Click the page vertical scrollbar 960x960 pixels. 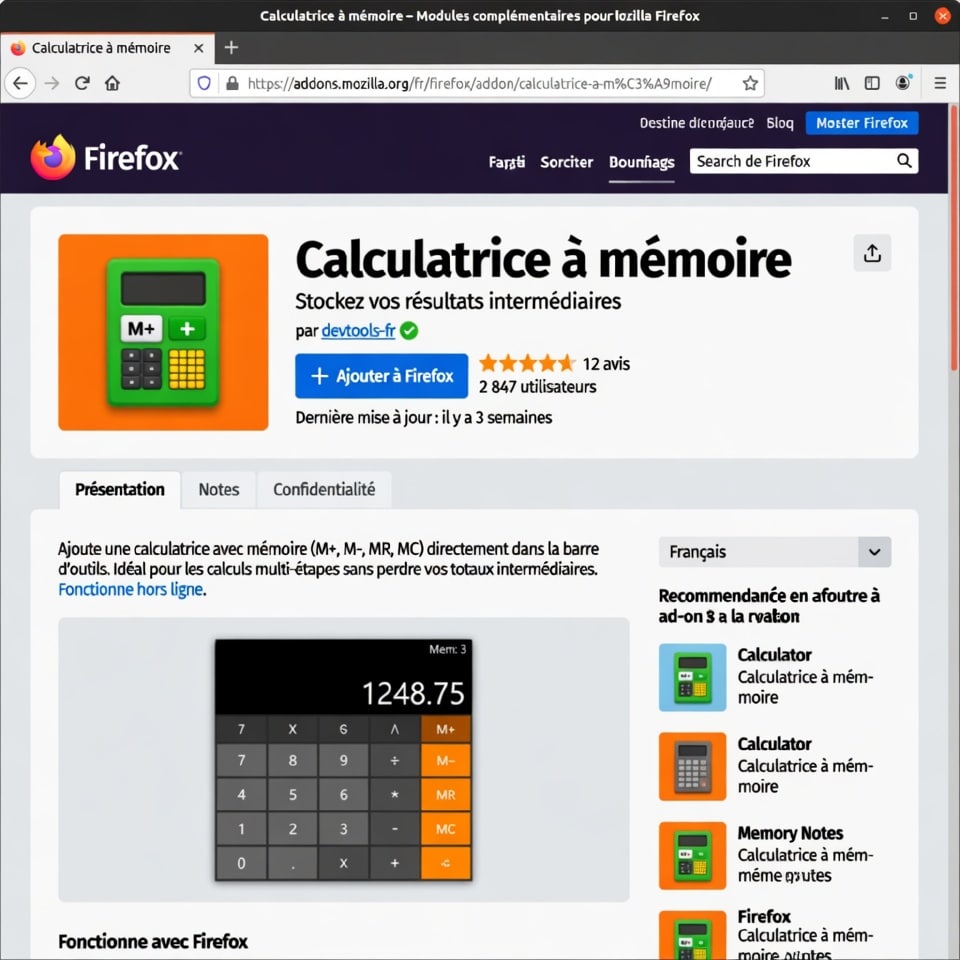point(953,238)
